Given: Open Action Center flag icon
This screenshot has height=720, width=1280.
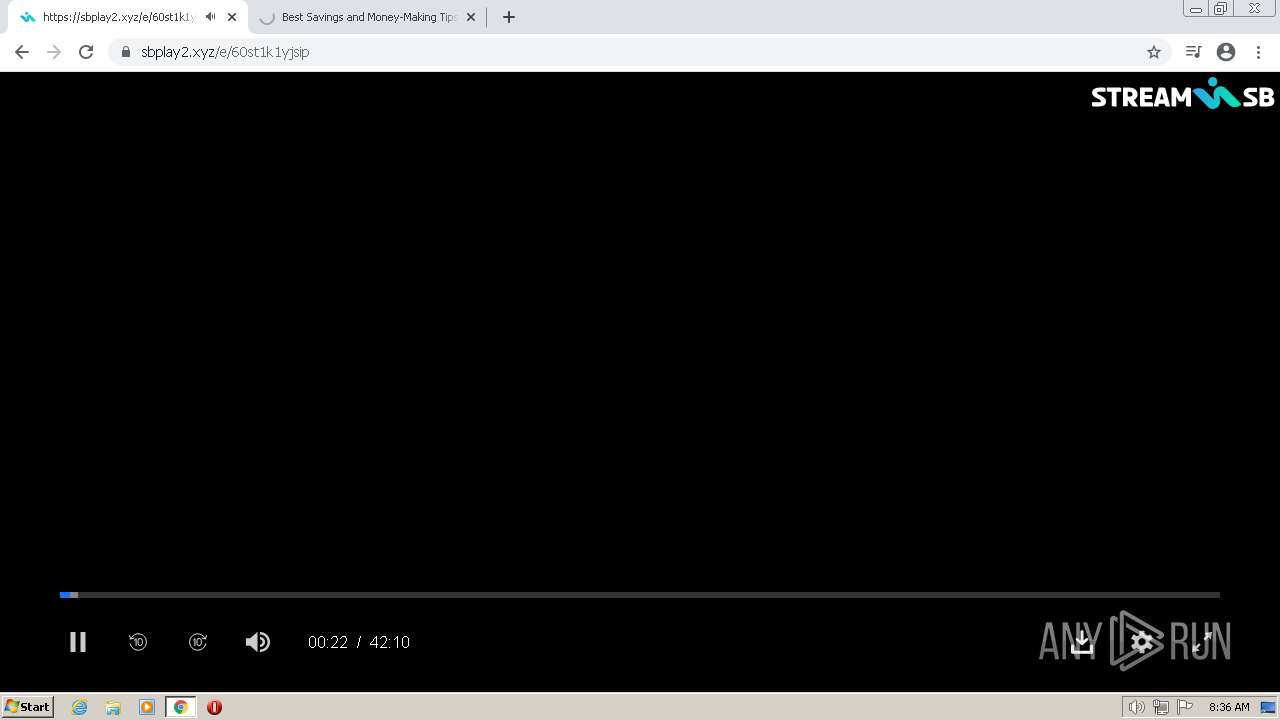Looking at the screenshot, I should click(1185, 707).
